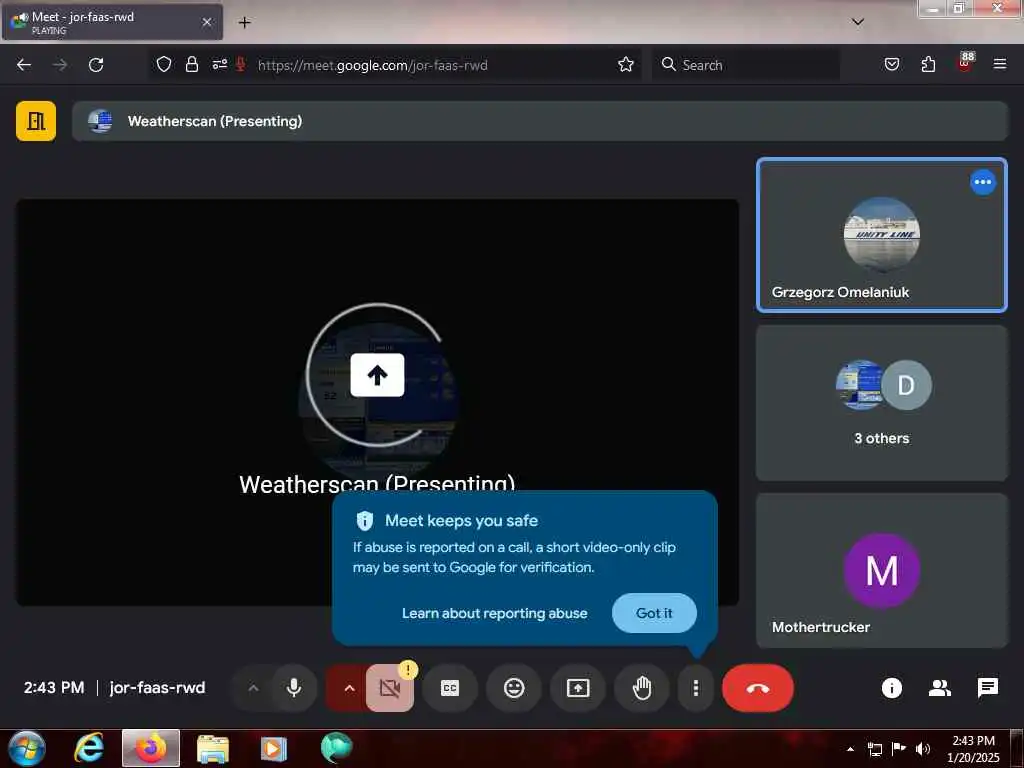Open the list all tabs dropdown arrow
This screenshot has height=768, width=1024.
(858, 22)
